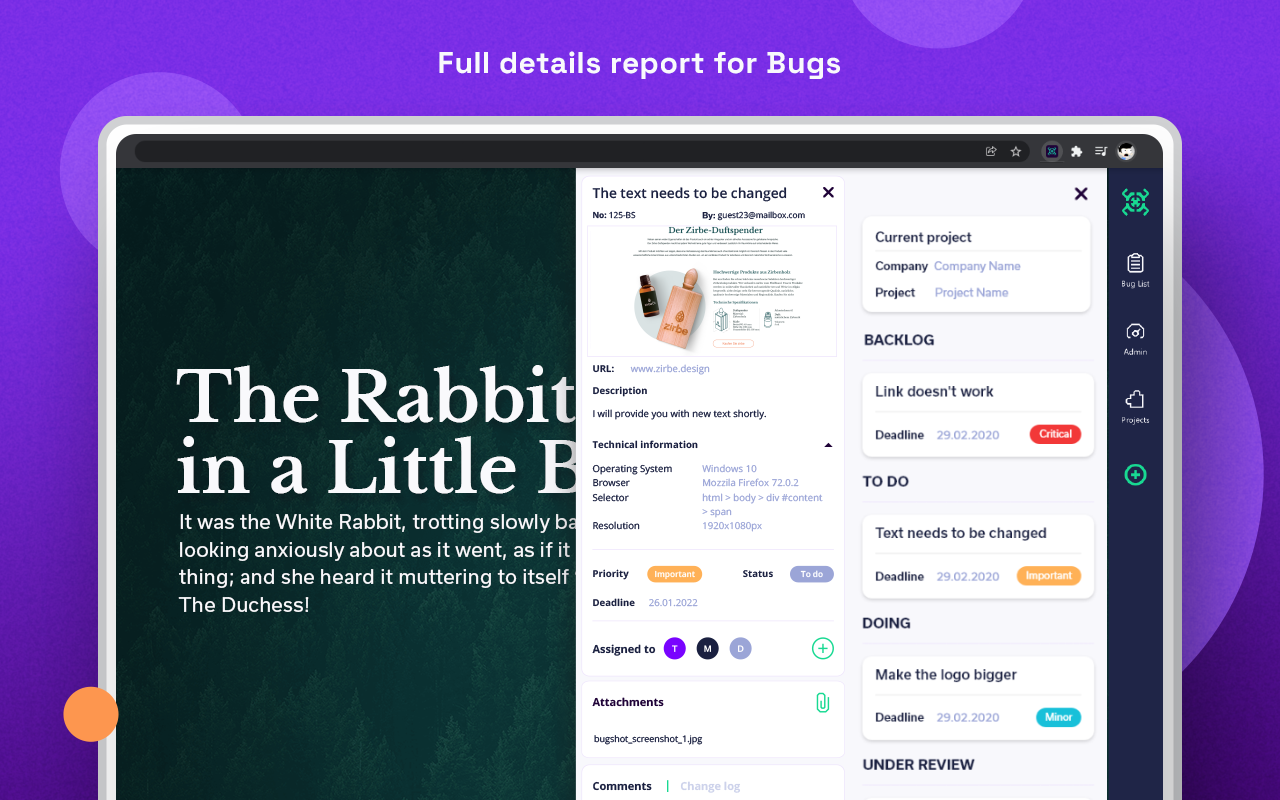Open the www.zirbe.design URL link

click(x=670, y=369)
